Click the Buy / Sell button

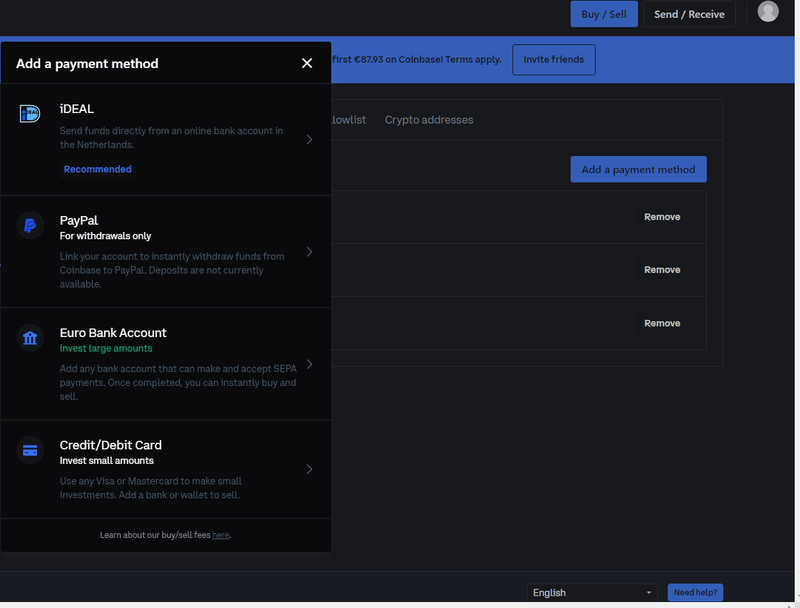pyautogui.click(x=604, y=14)
